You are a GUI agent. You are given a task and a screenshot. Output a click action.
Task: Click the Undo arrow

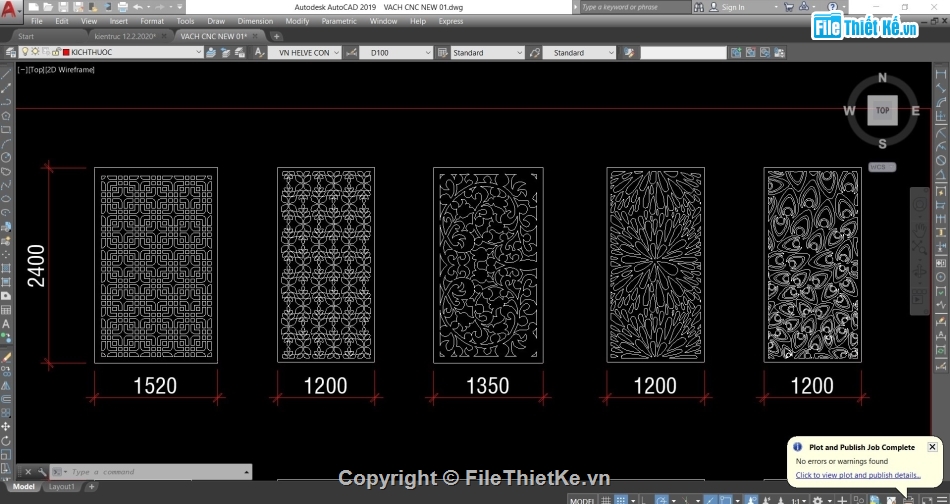[x=138, y=7]
